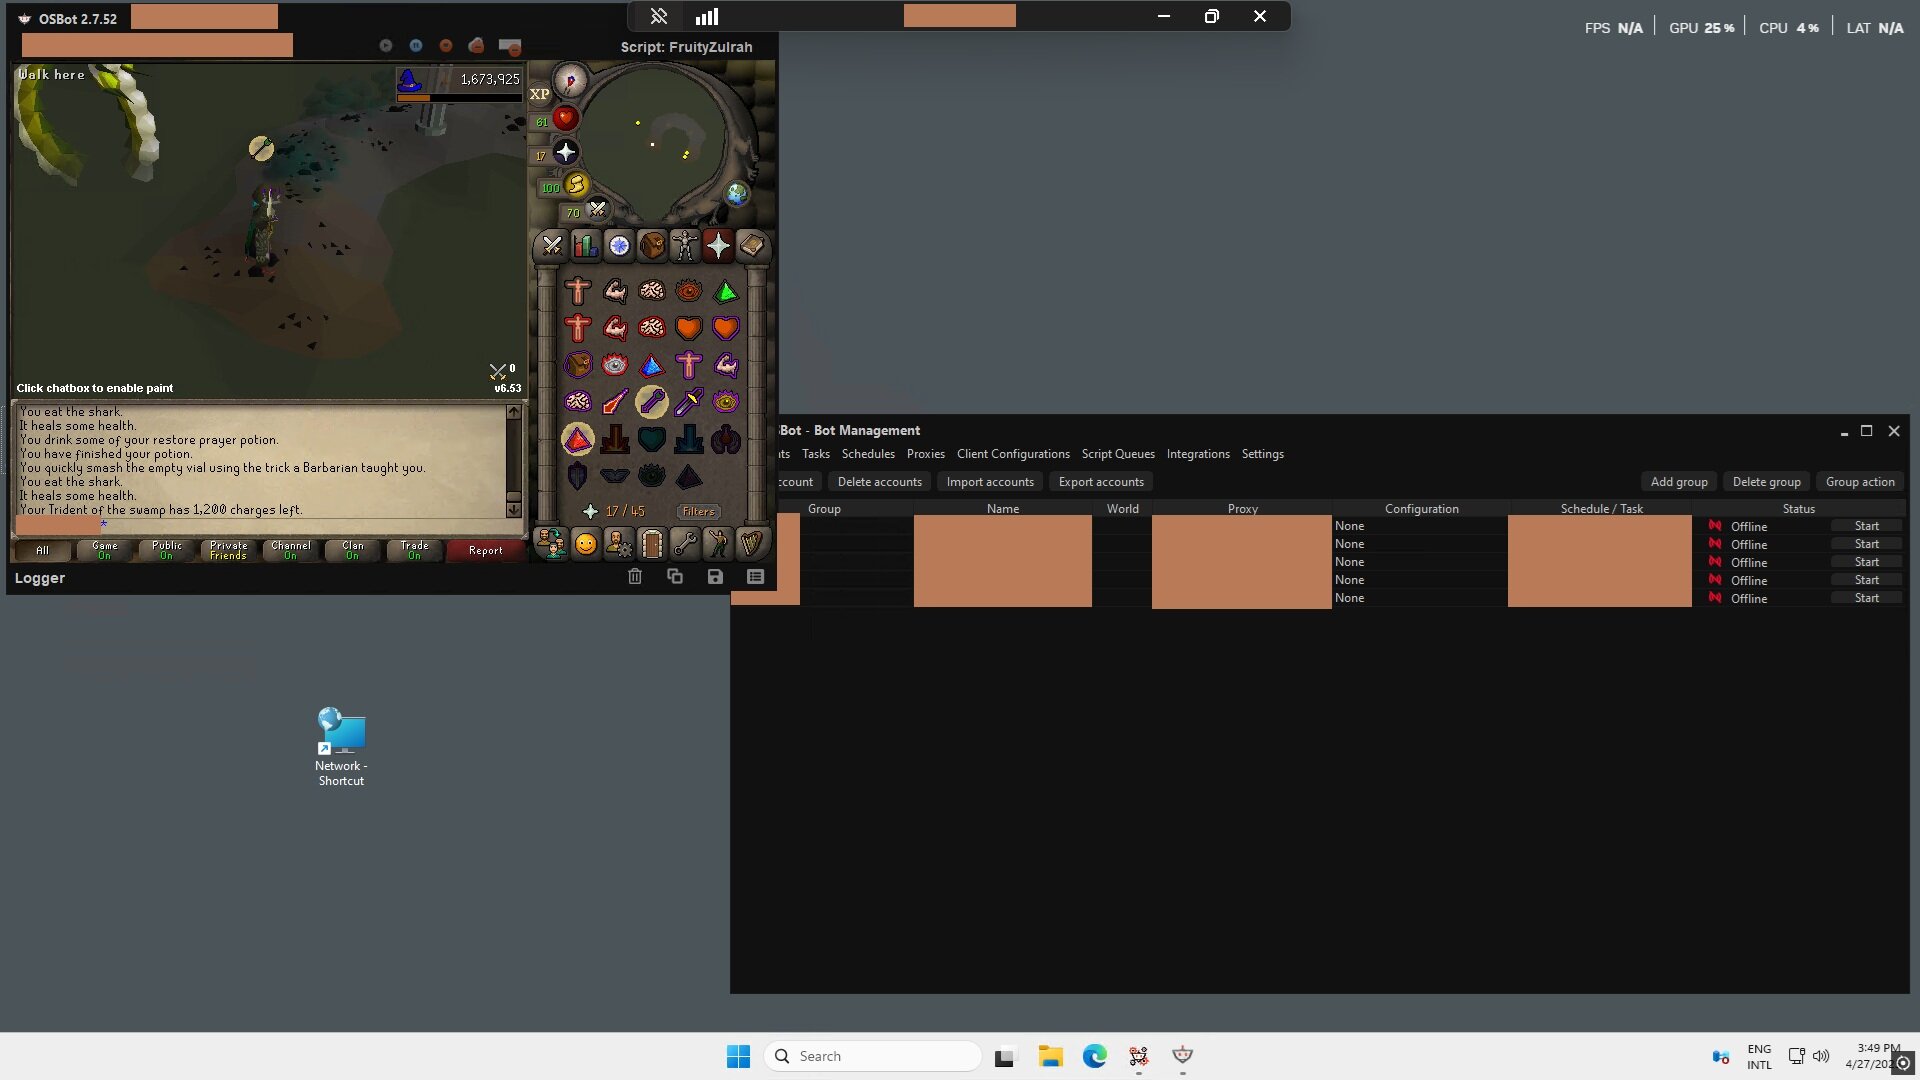
Task: Click the world map globe orb
Action: tap(737, 194)
